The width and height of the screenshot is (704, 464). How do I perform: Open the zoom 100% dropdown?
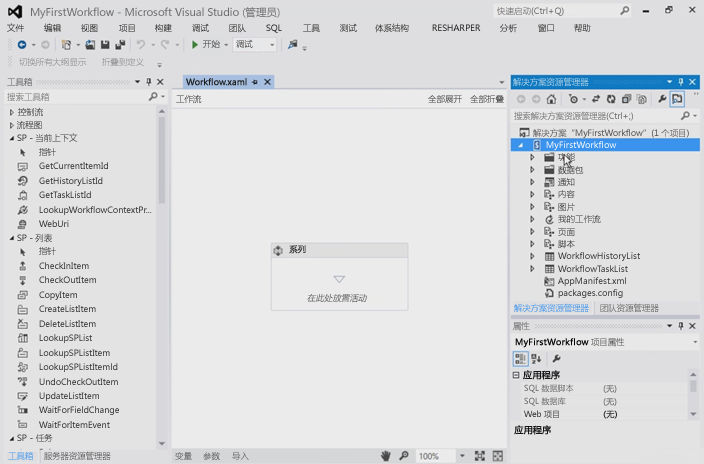pyautogui.click(x=462, y=456)
